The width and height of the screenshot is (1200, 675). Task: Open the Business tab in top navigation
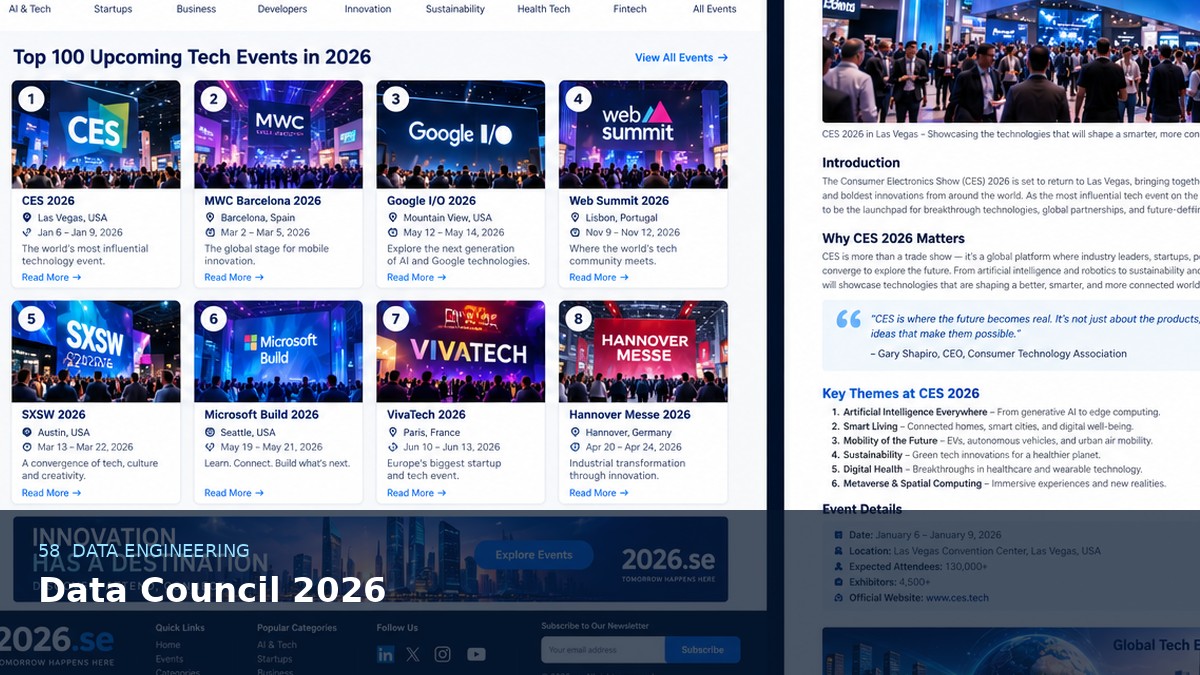[196, 9]
